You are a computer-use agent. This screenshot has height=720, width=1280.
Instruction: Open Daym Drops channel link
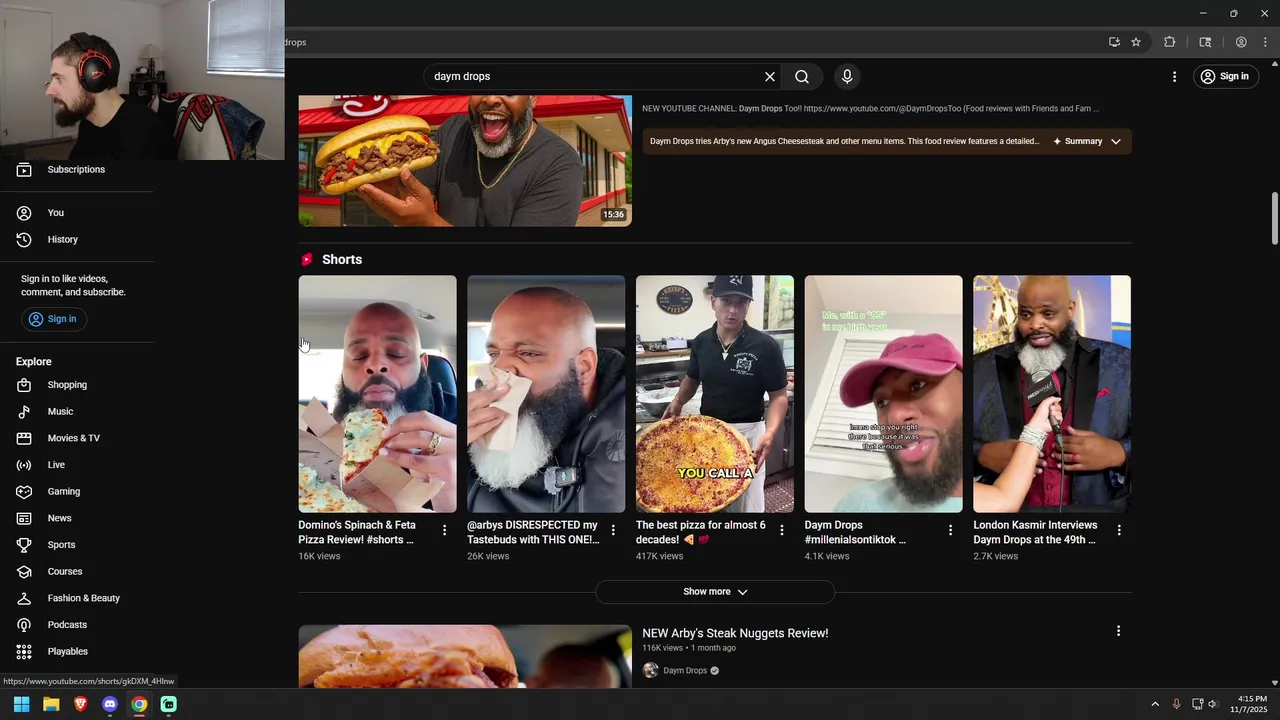point(685,671)
